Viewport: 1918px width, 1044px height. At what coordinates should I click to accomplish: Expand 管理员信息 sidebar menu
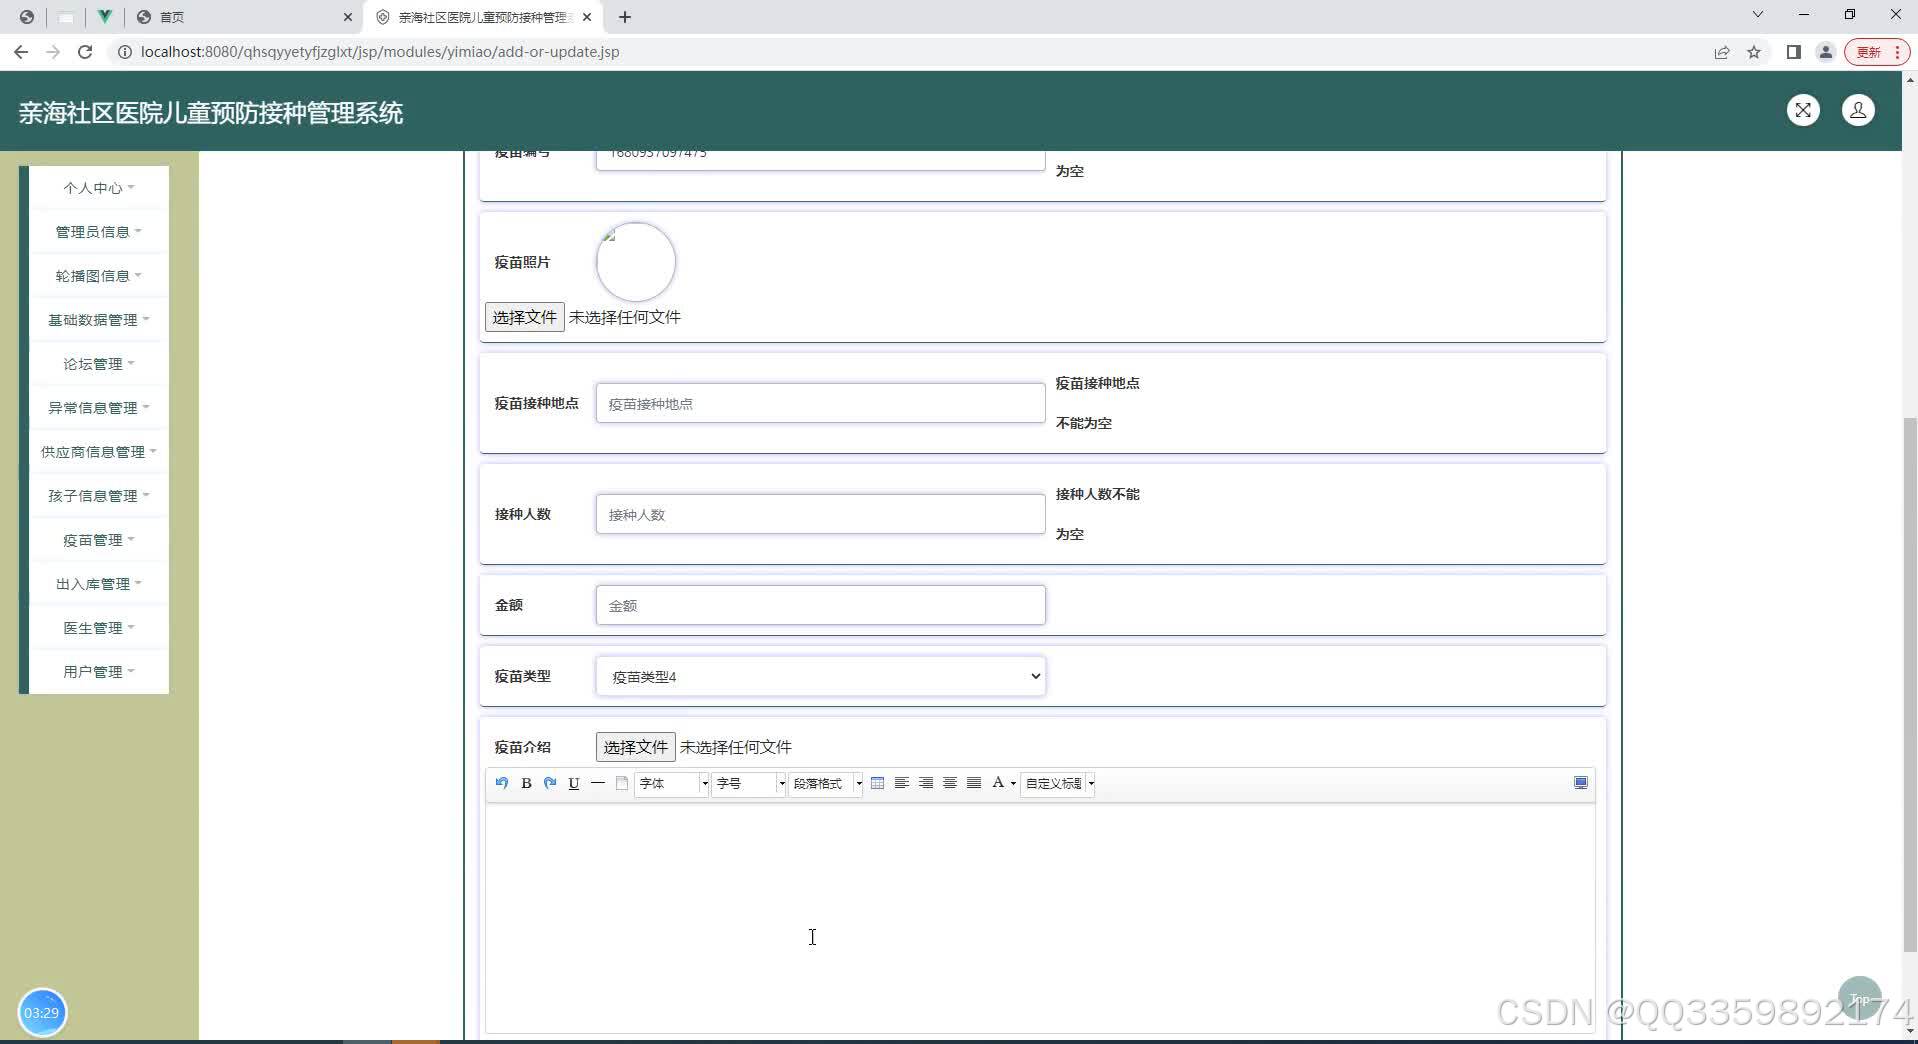click(x=98, y=232)
